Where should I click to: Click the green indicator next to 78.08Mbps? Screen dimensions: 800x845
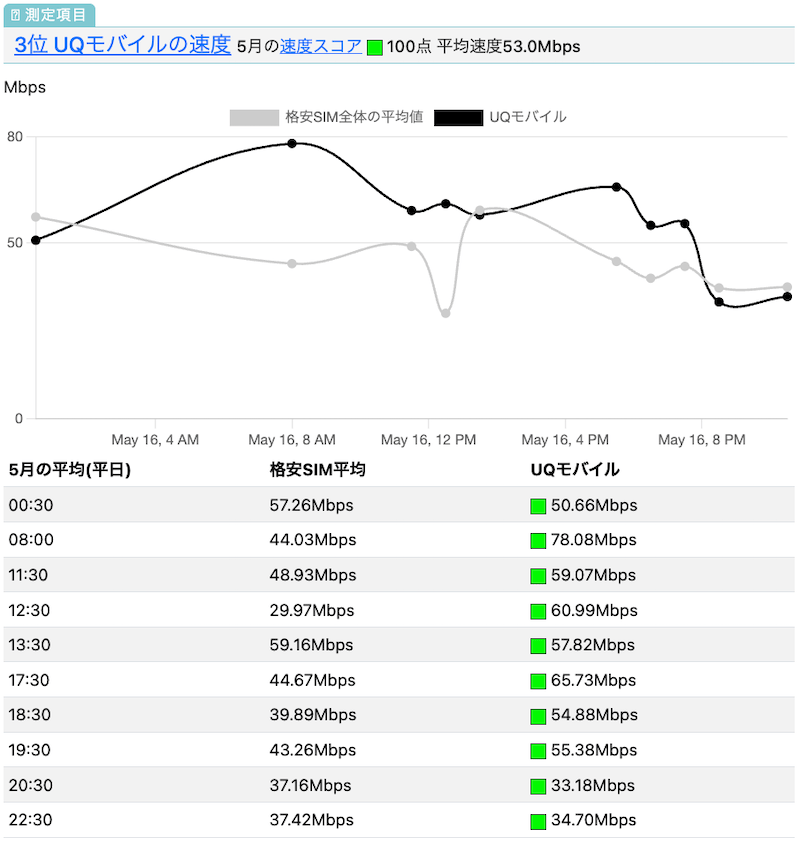coord(538,541)
